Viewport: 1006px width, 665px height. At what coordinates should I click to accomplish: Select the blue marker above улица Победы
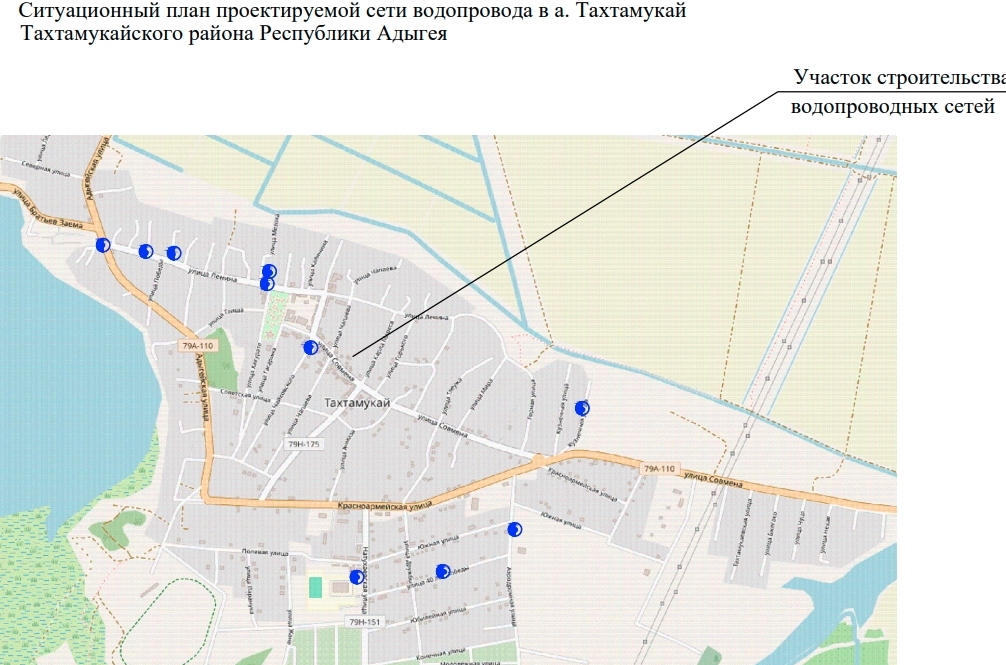point(146,251)
